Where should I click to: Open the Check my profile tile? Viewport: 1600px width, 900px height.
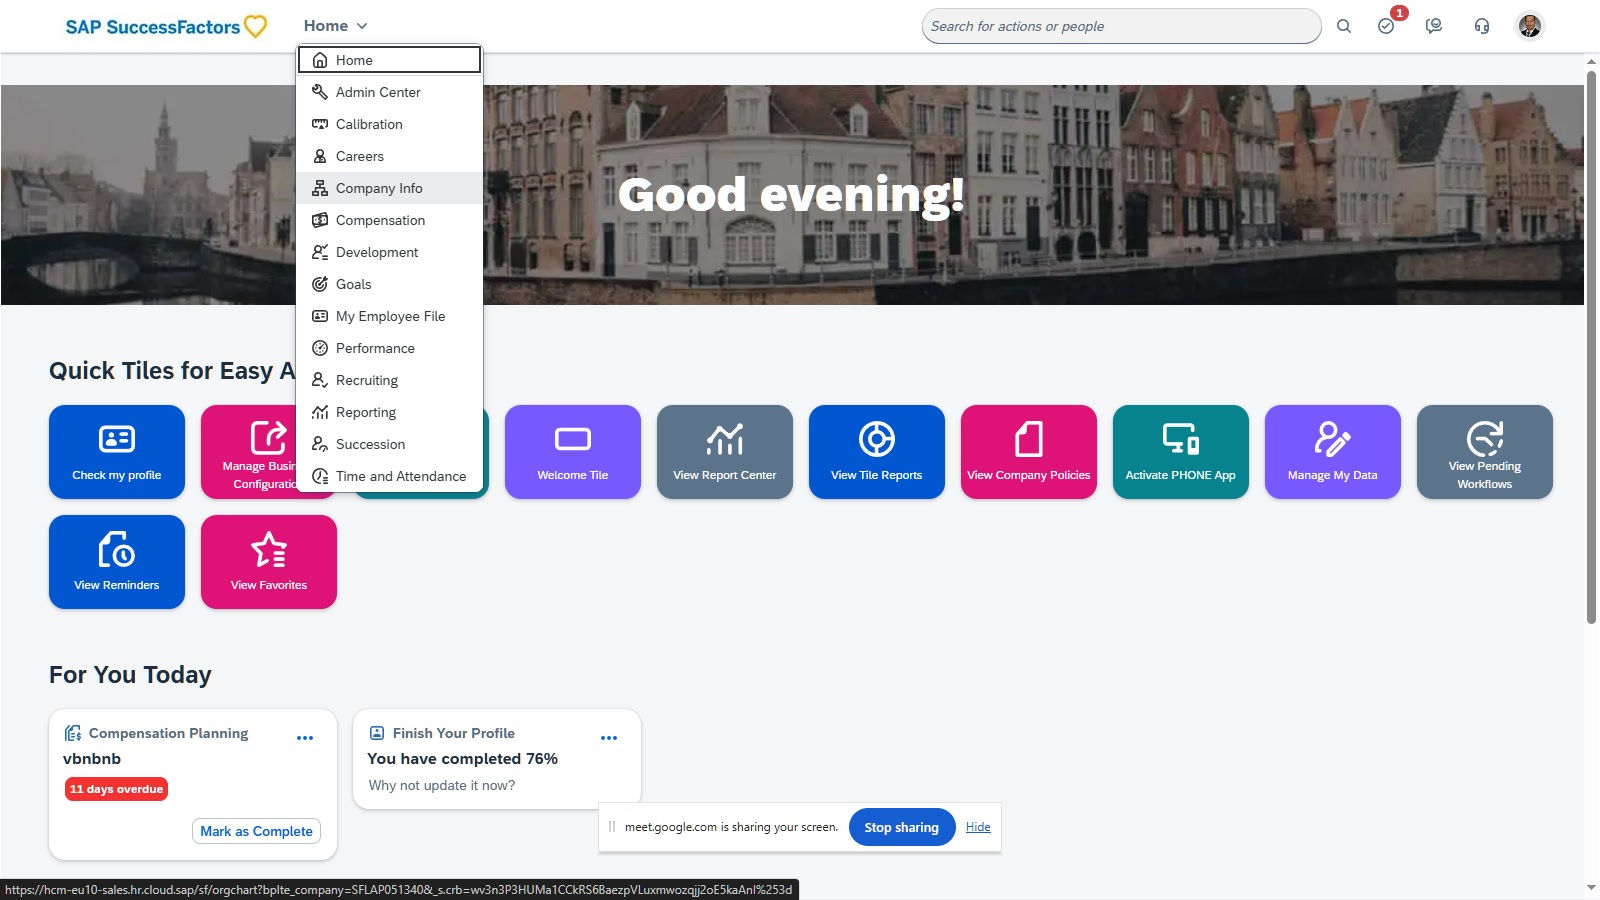coord(117,452)
